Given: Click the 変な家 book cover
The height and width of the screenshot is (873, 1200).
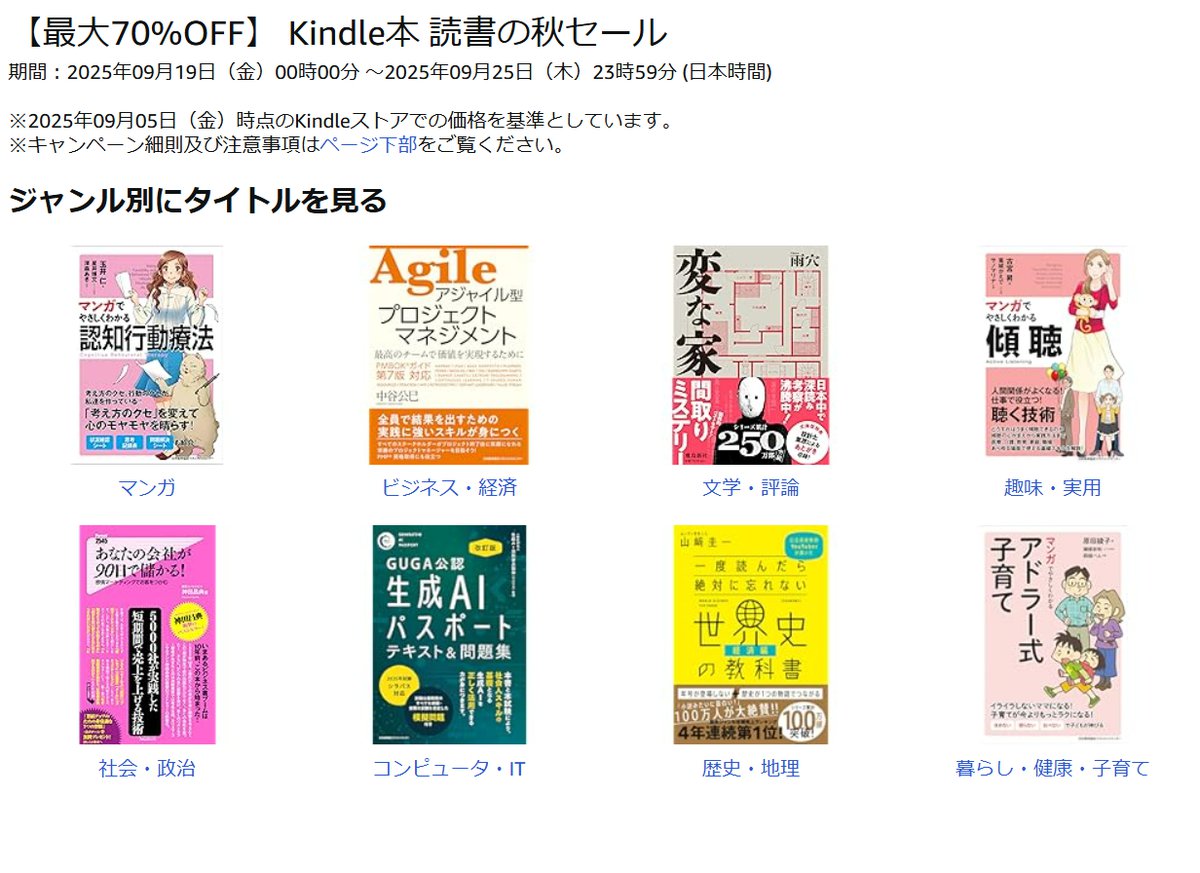Looking at the screenshot, I should pyautogui.click(x=751, y=355).
